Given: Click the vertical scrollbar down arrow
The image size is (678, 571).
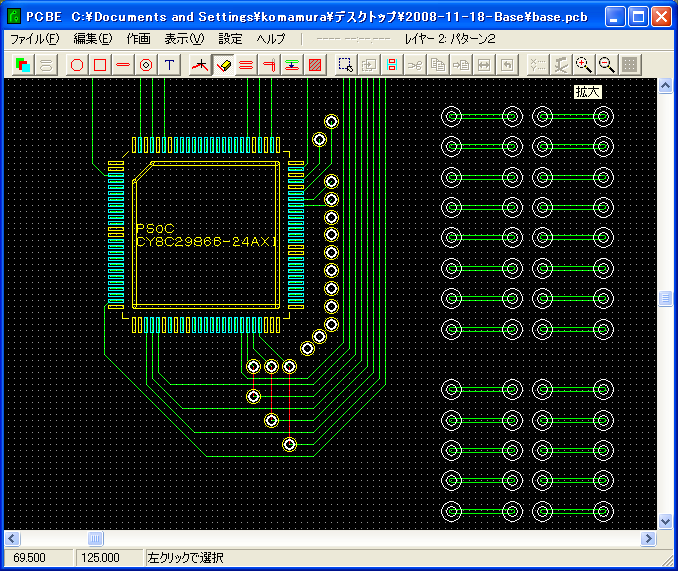Looking at the screenshot, I should [x=666, y=521].
